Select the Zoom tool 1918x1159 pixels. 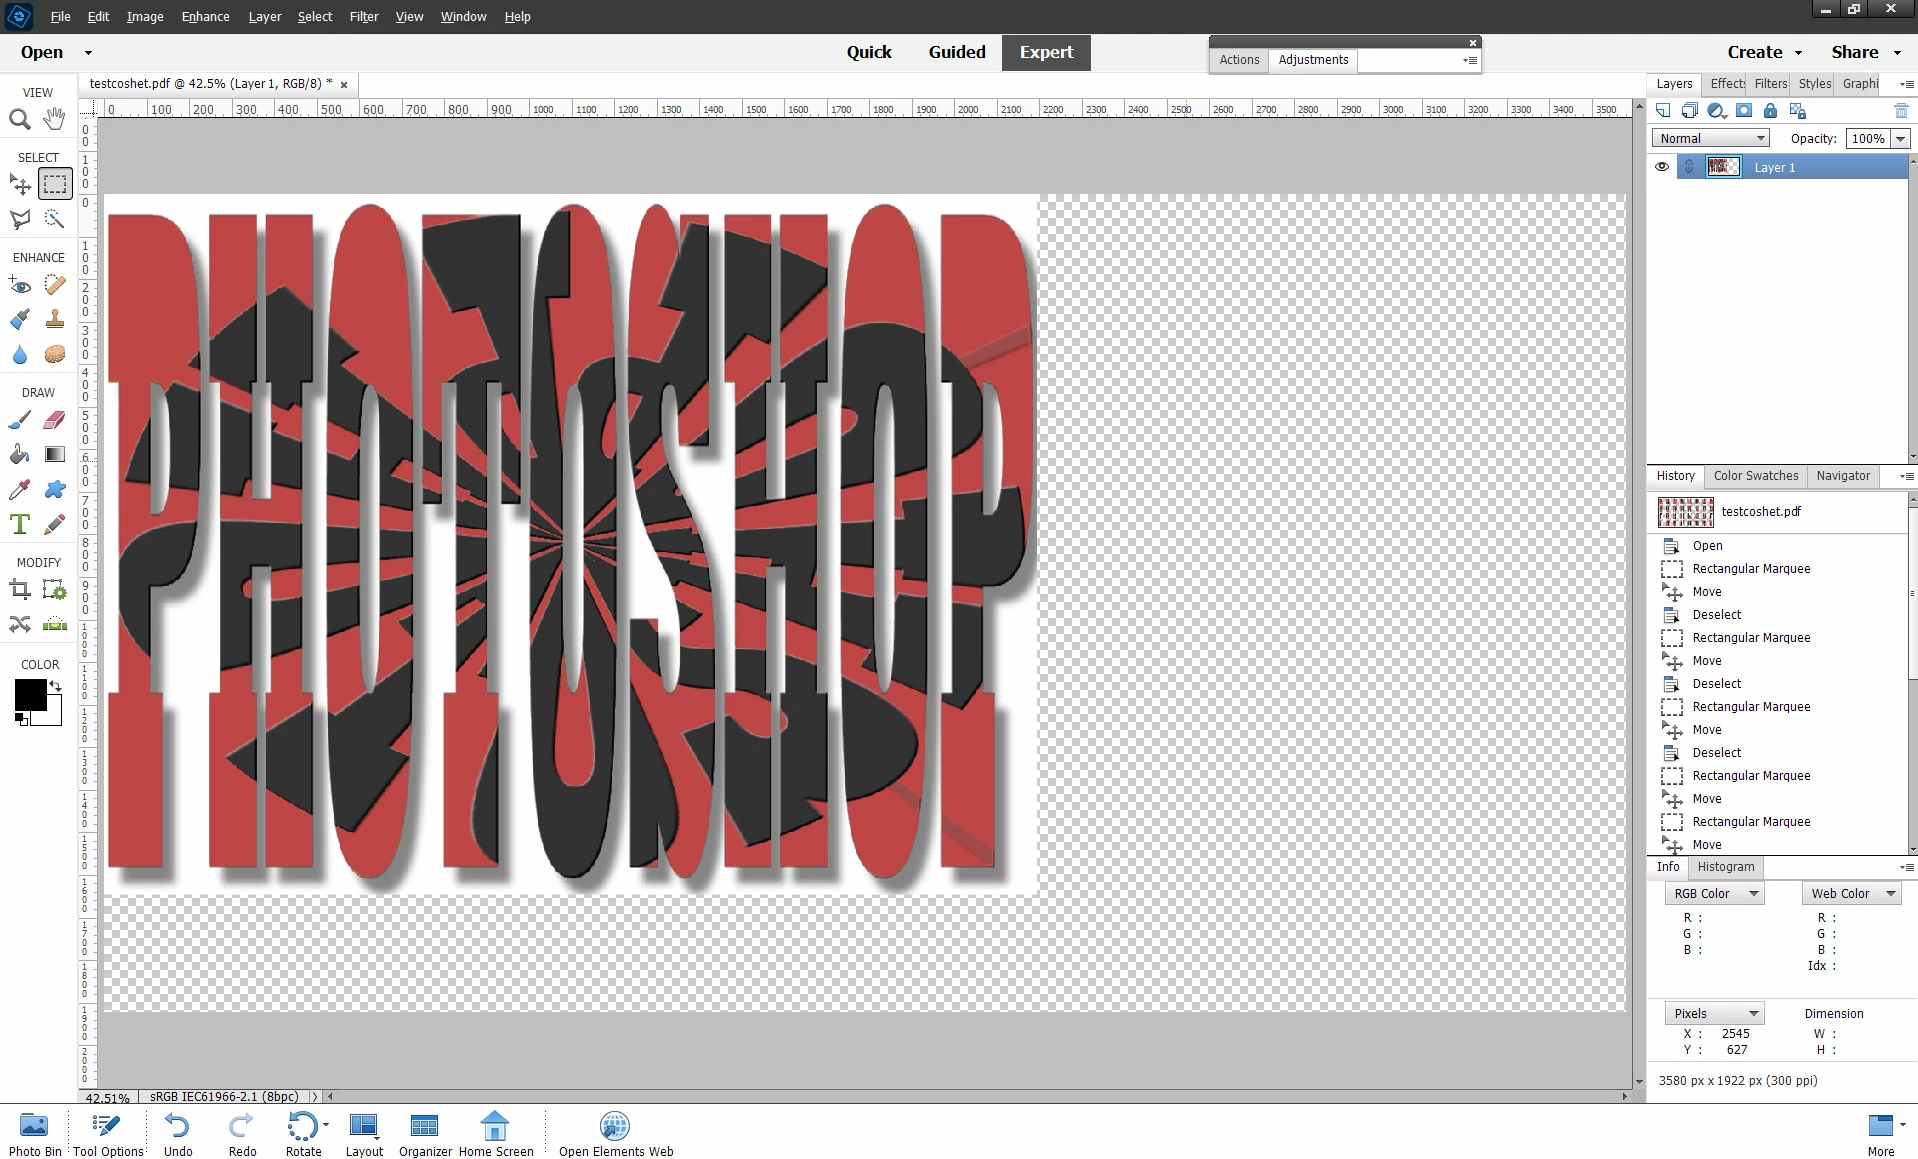[x=19, y=120]
